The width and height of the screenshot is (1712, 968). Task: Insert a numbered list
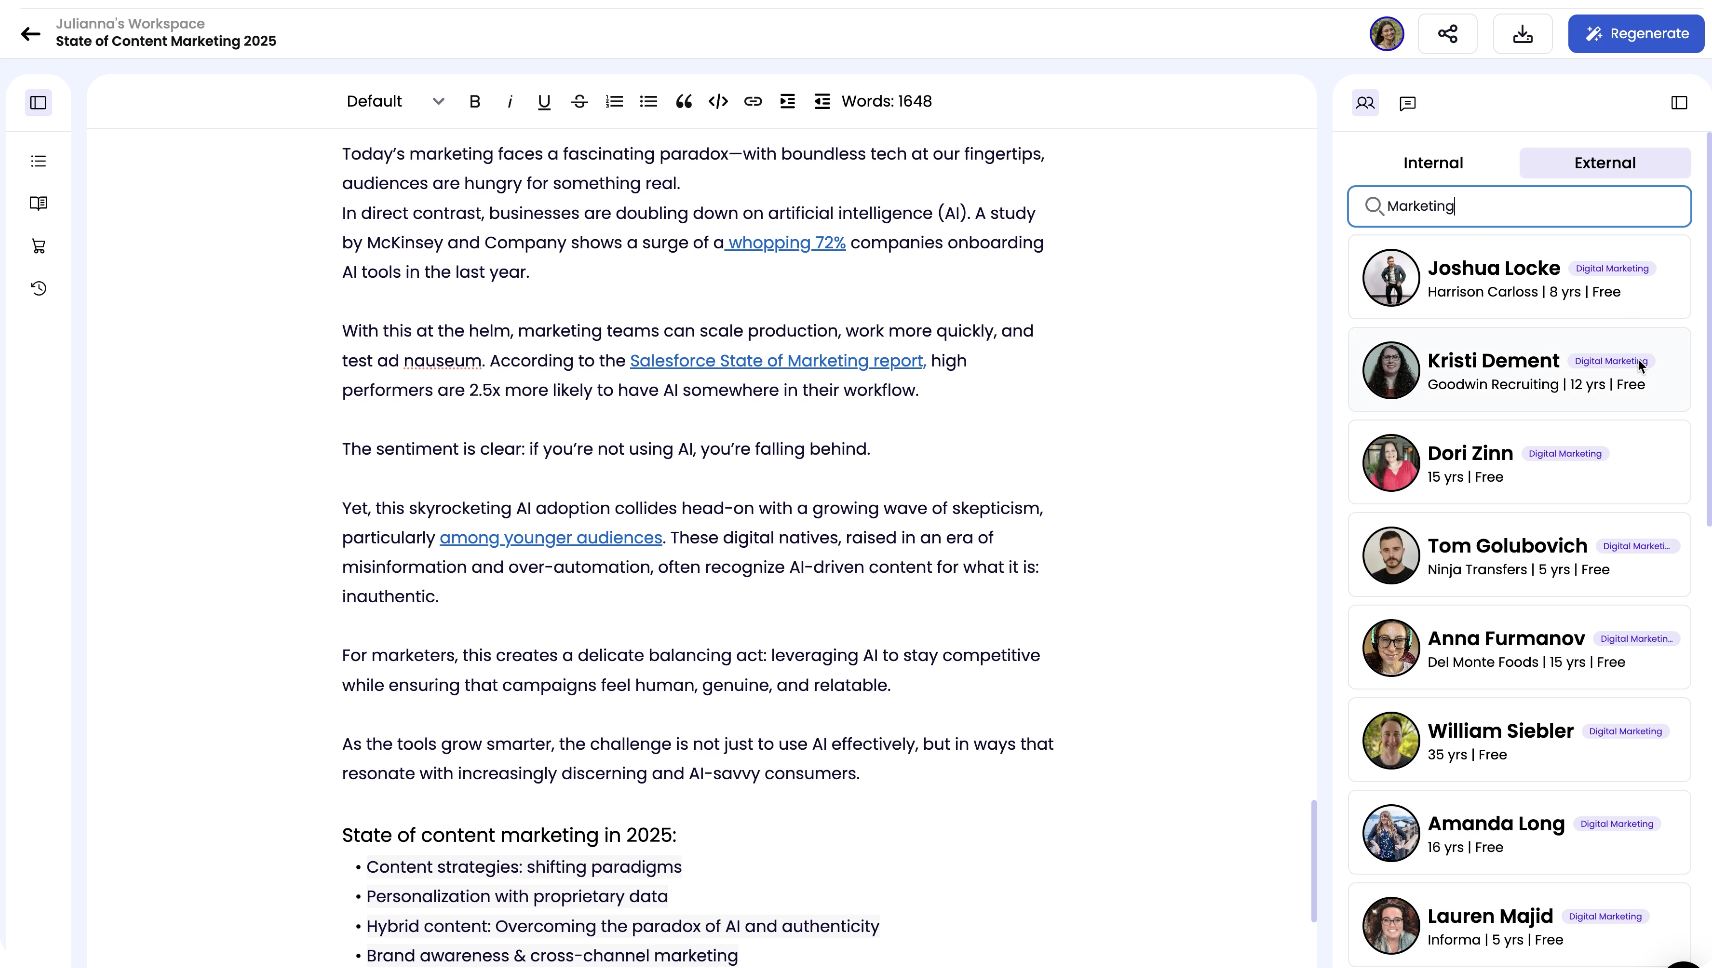point(614,101)
